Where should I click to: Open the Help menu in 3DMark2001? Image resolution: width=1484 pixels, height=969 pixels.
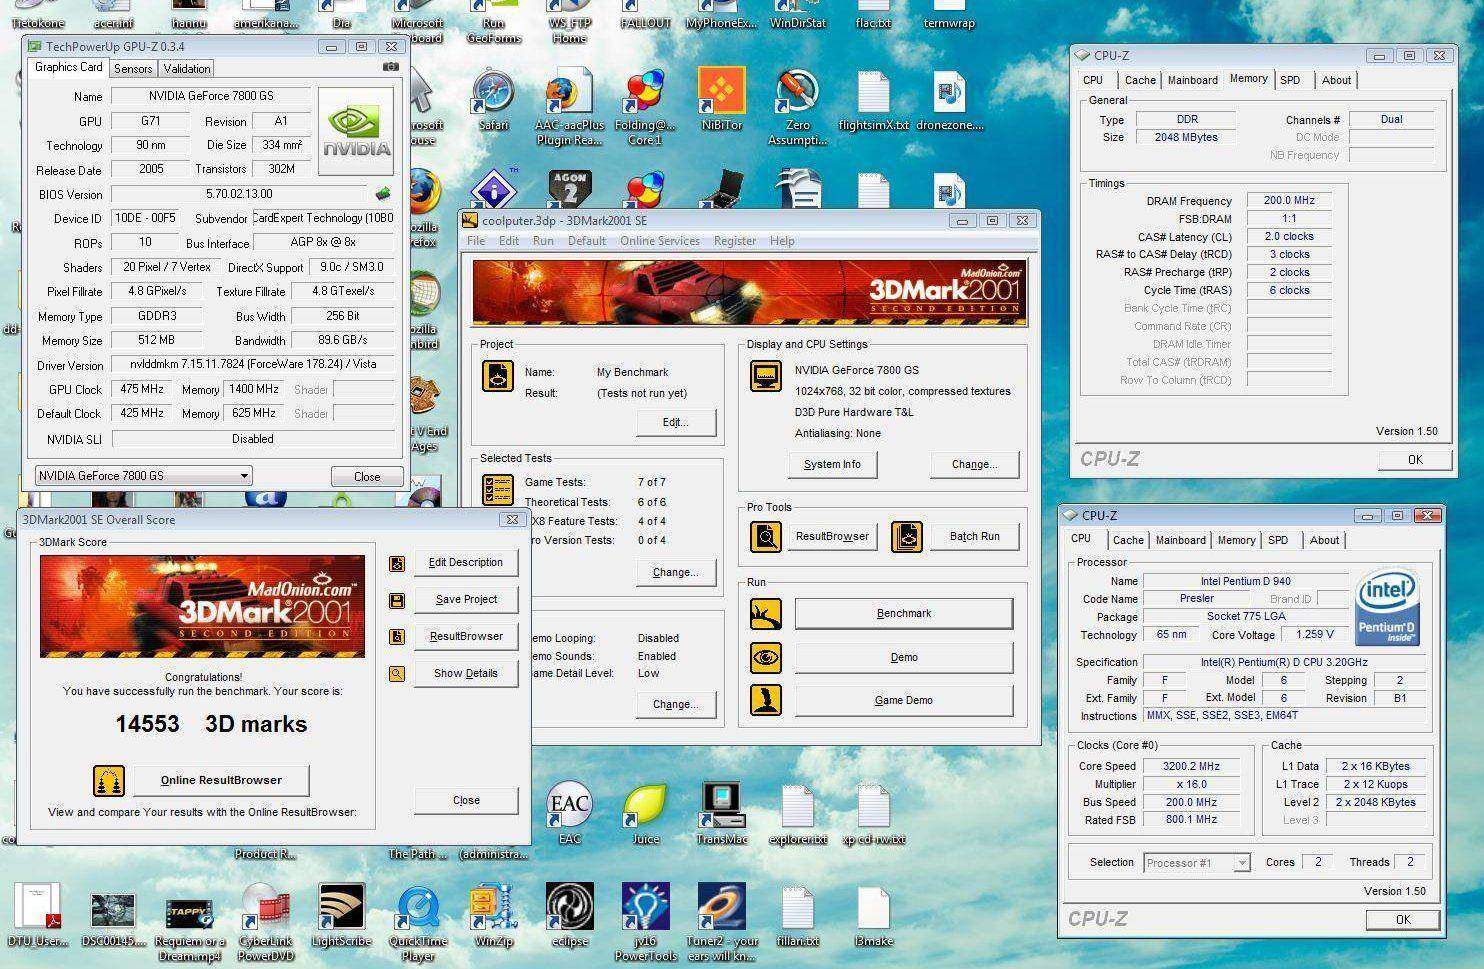(x=782, y=241)
